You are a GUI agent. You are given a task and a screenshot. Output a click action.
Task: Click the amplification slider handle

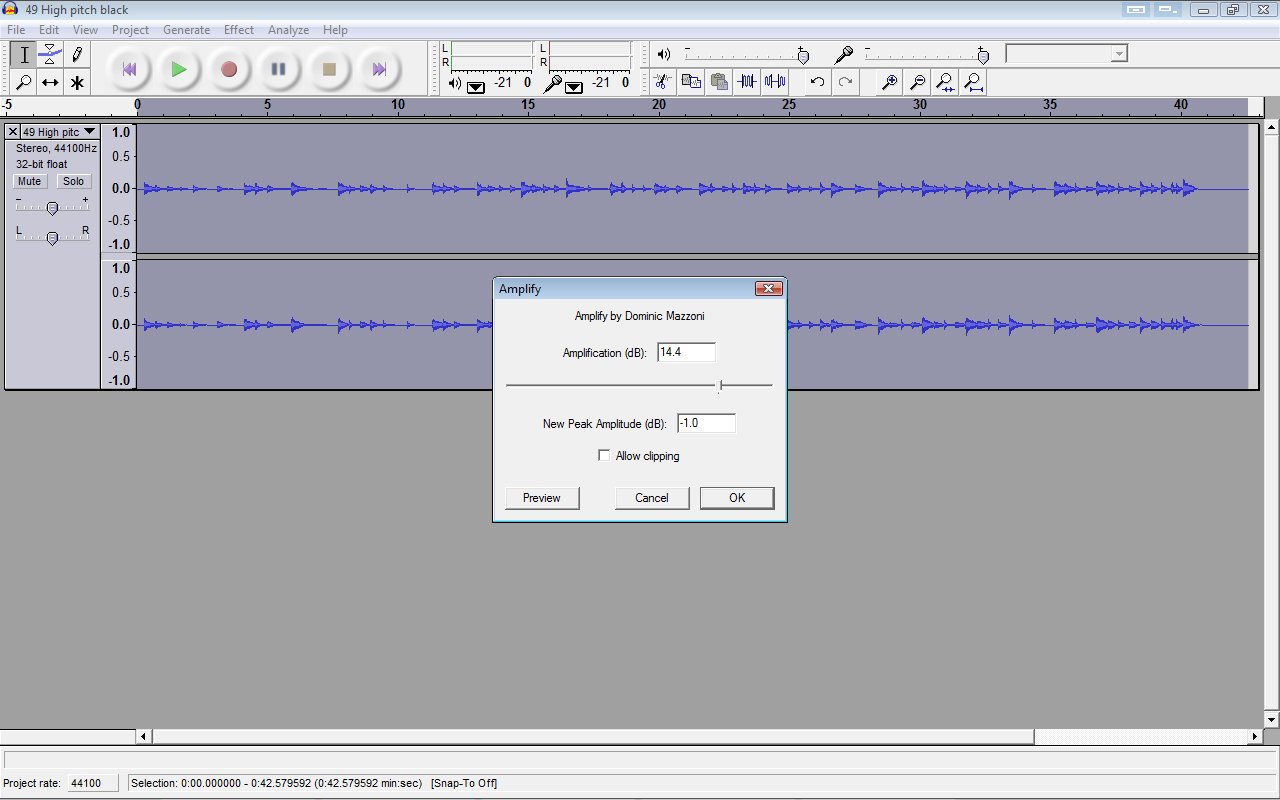pyautogui.click(x=721, y=385)
